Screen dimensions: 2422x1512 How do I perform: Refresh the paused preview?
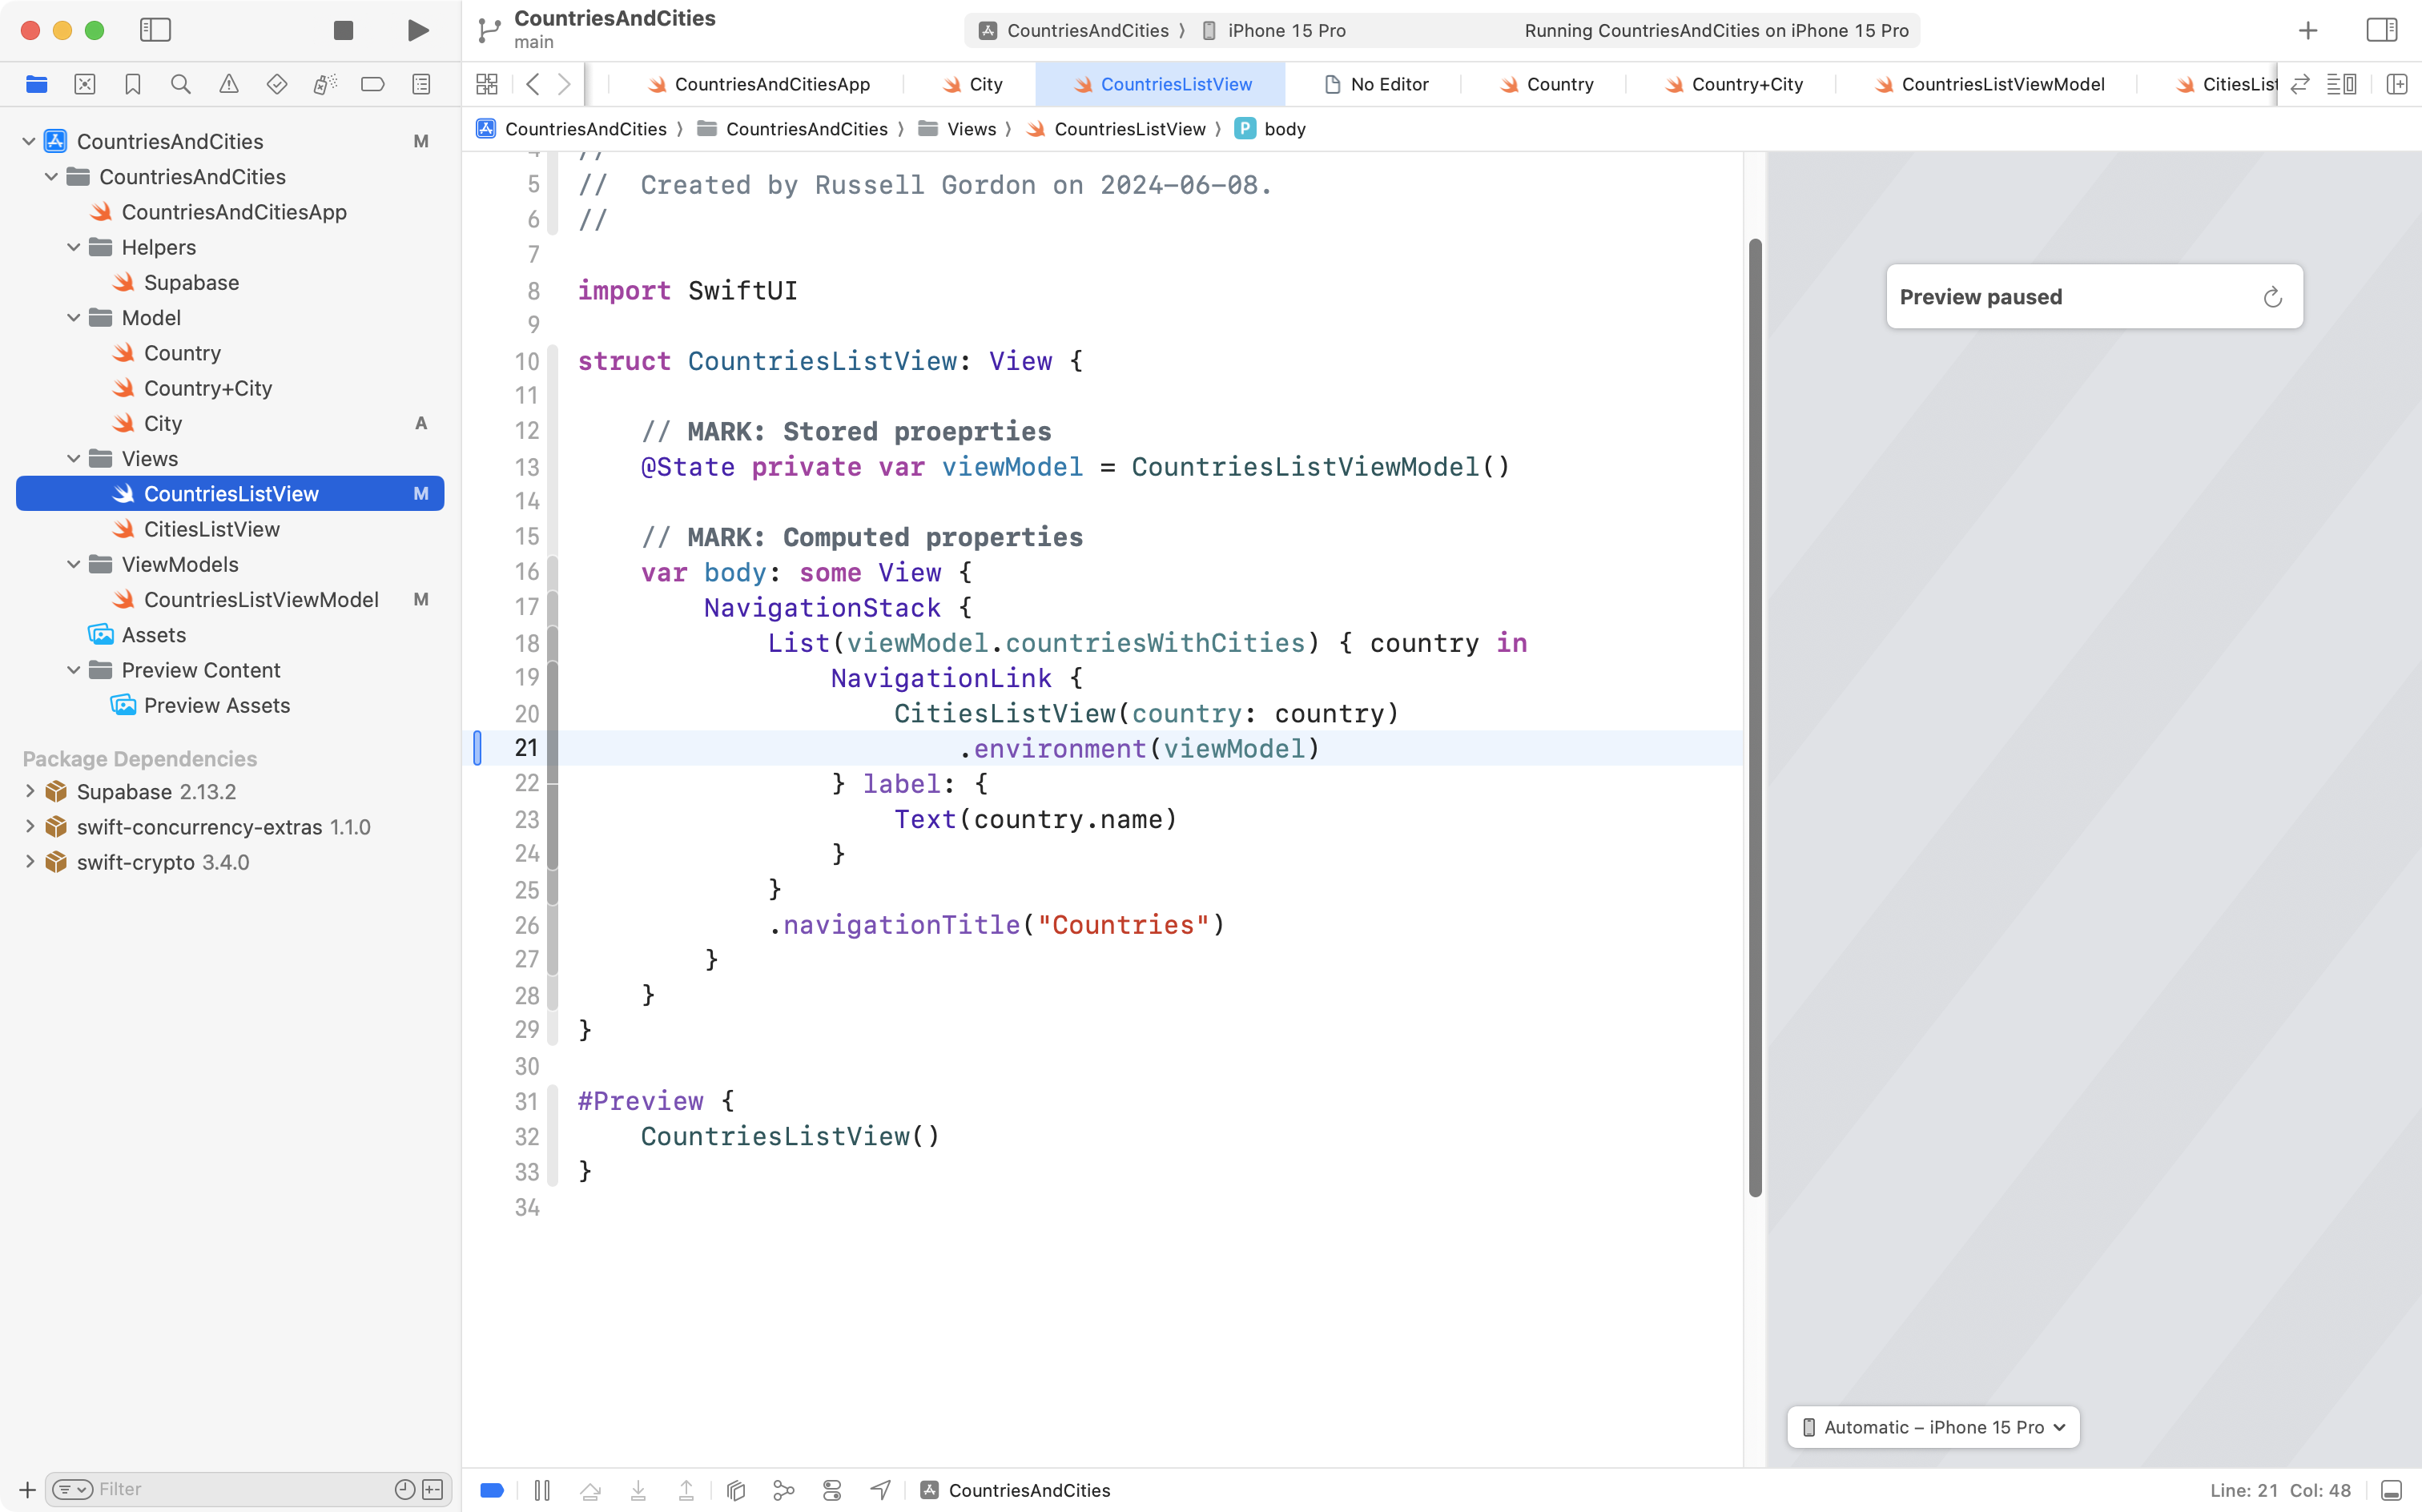[x=2272, y=297]
